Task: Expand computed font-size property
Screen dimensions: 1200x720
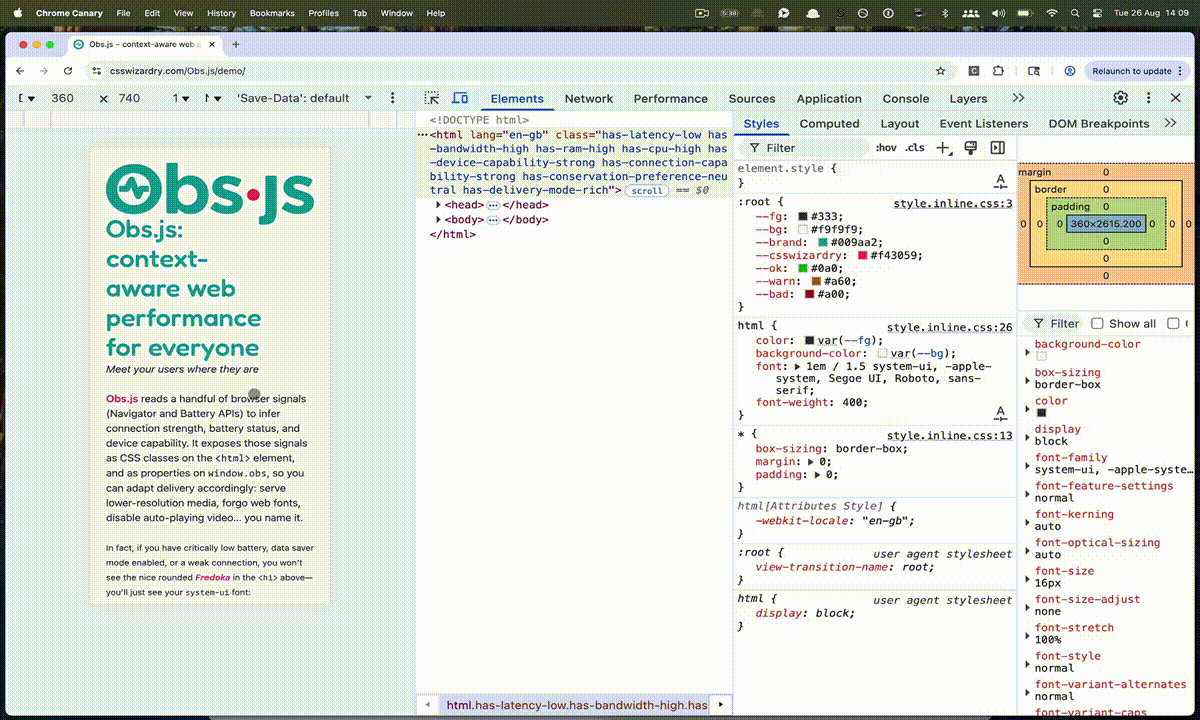Action: [1027, 578]
